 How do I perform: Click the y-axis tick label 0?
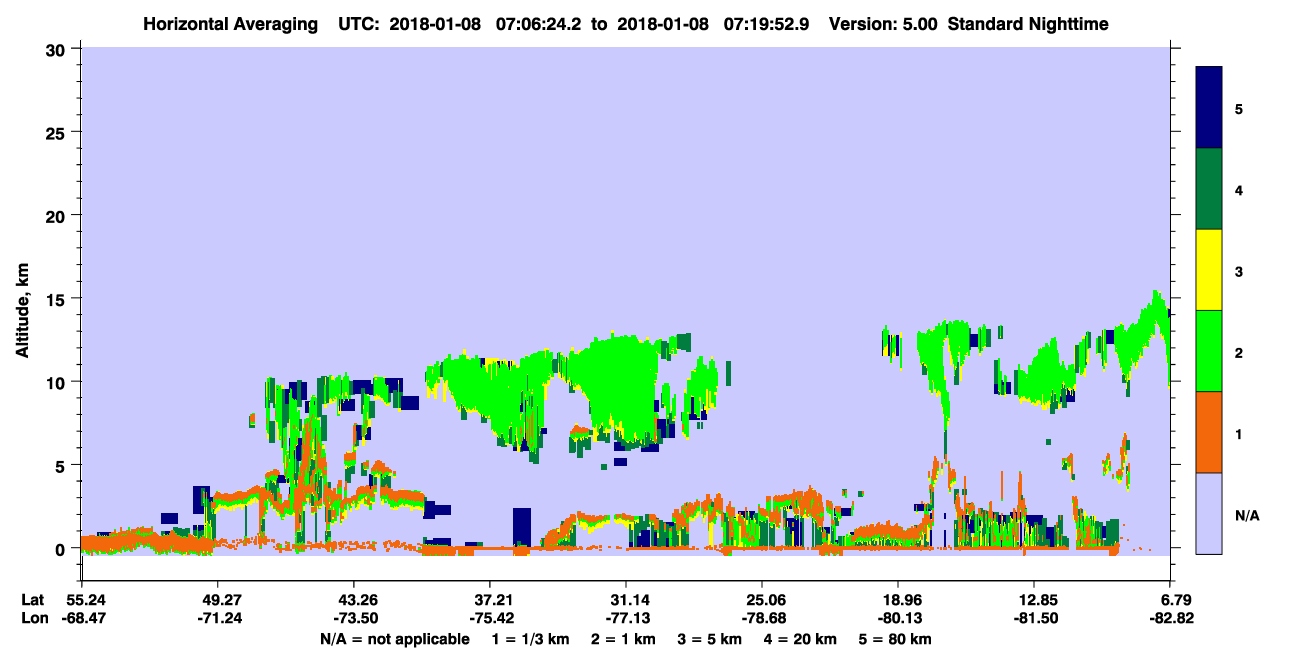pyautogui.click(x=63, y=549)
